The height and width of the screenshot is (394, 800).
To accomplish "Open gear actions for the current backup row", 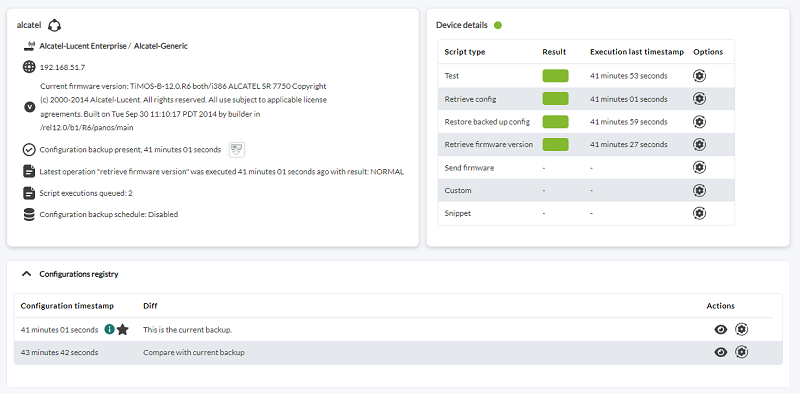I will click(x=741, y=330).
